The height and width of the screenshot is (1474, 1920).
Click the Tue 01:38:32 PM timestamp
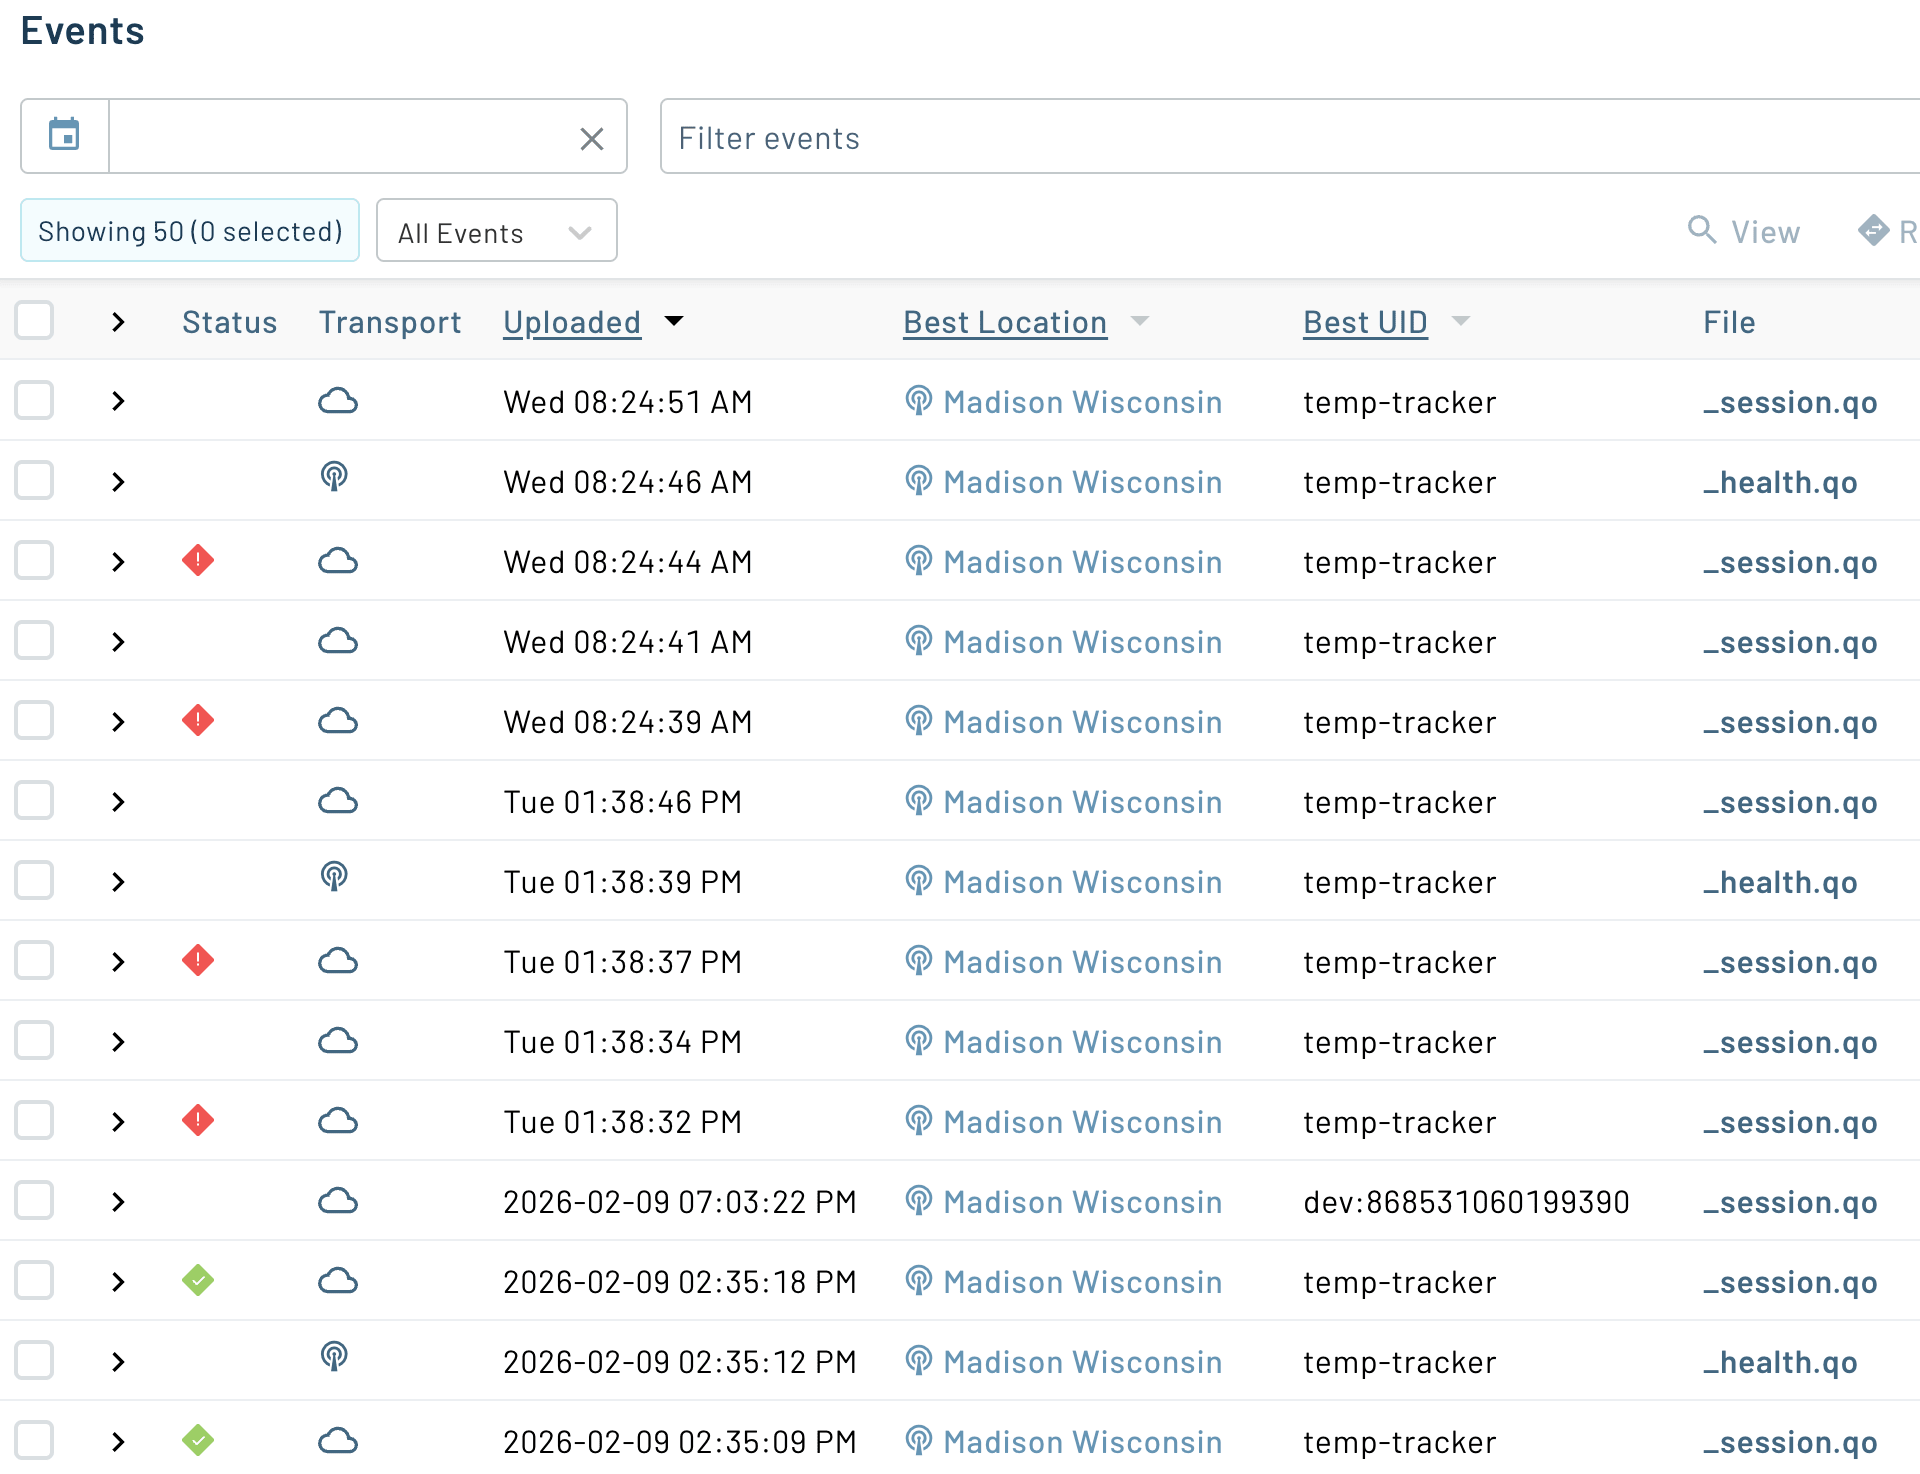[622, 1122]
